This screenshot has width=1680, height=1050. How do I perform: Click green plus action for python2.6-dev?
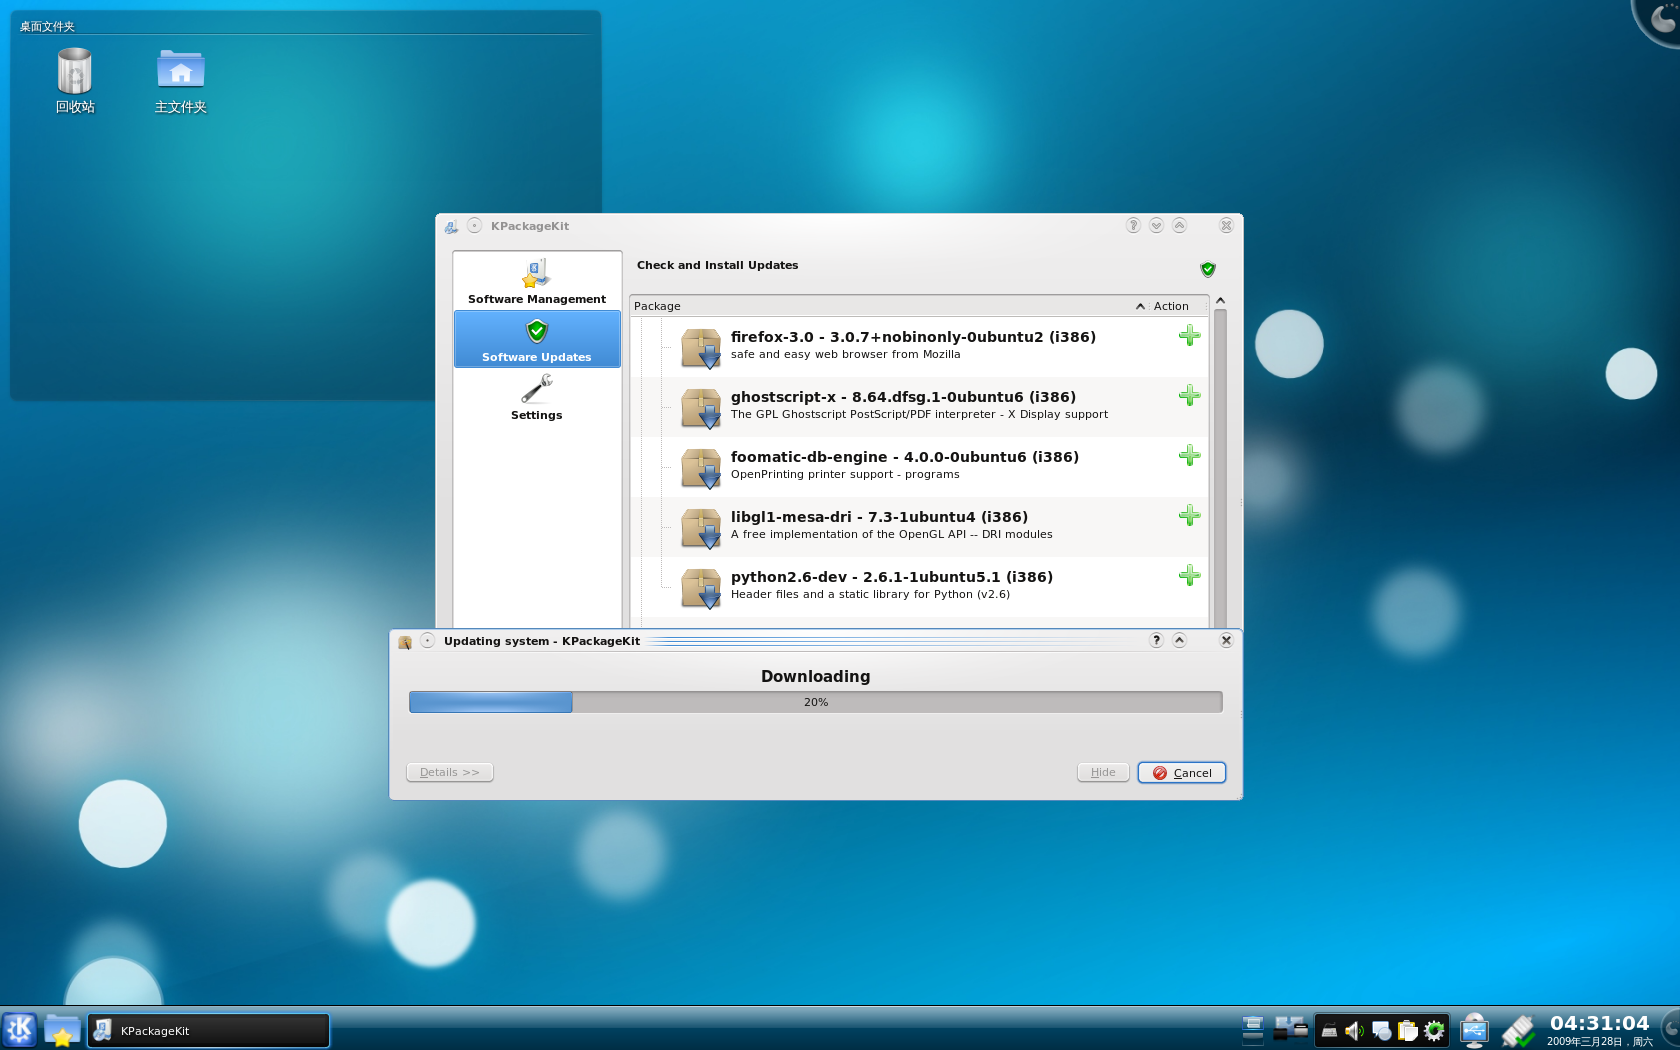[1189, 576]
